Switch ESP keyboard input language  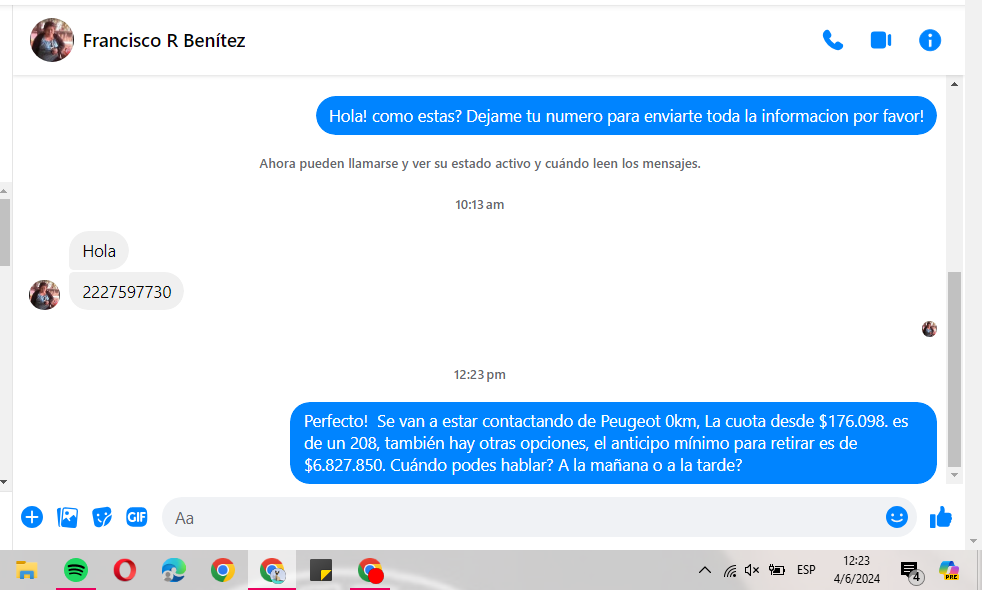pyautogui.click(x=806, y=570)
